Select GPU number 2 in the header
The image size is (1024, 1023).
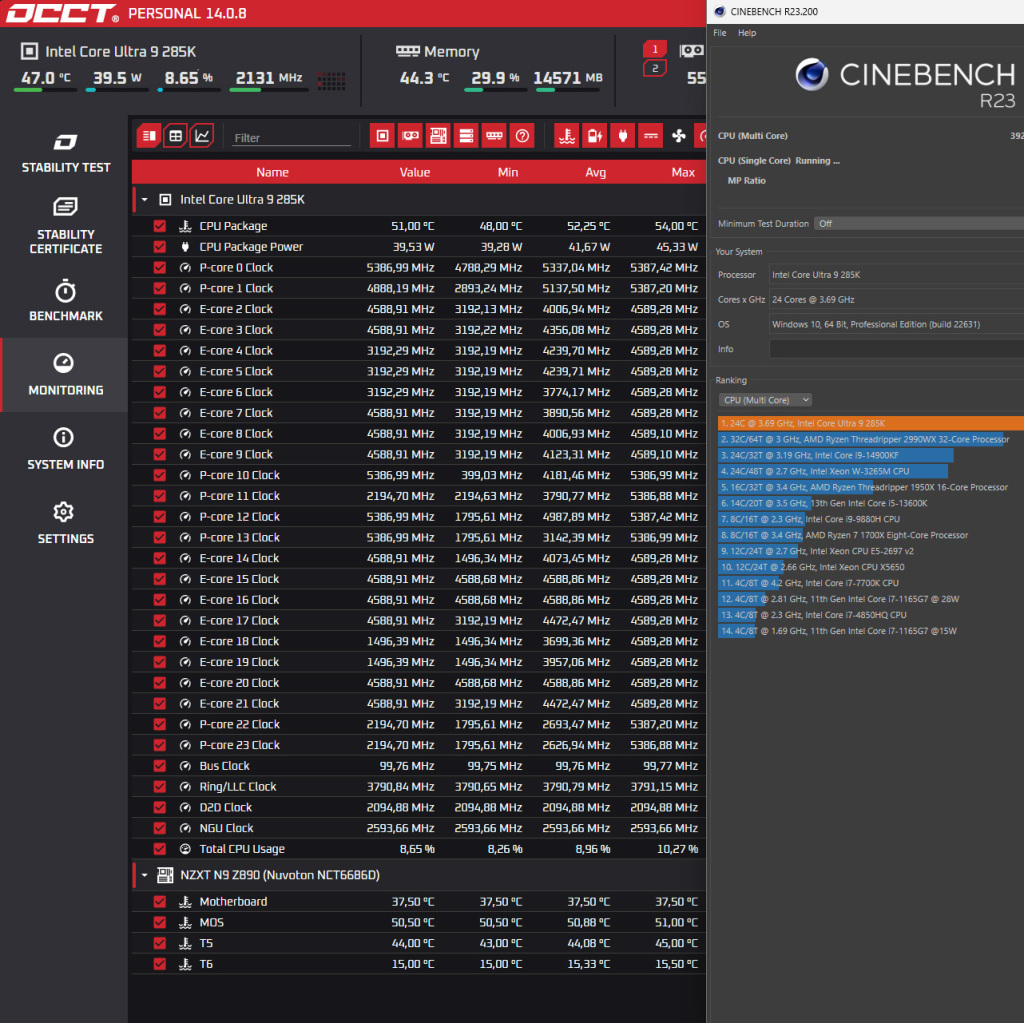tap(655, 68)
